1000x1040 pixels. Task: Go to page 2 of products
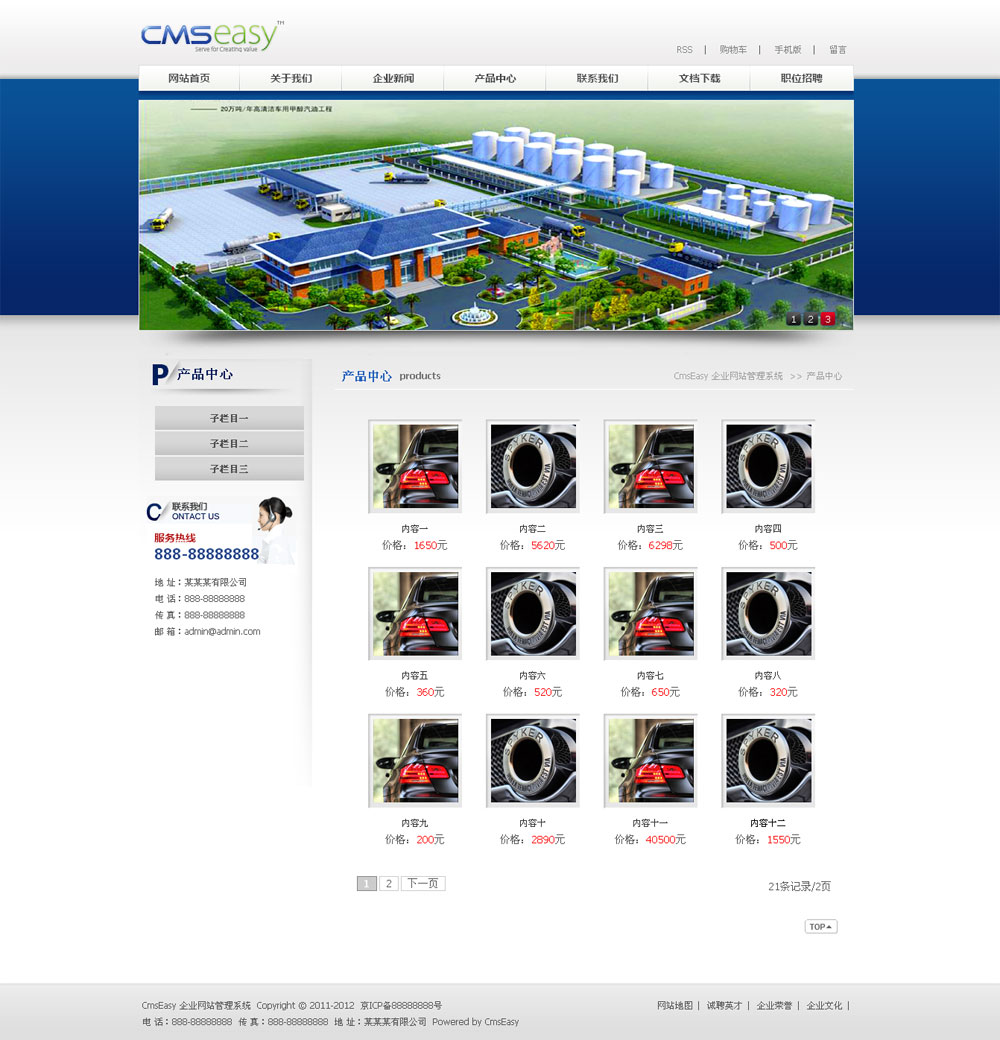tap(389, 884)
